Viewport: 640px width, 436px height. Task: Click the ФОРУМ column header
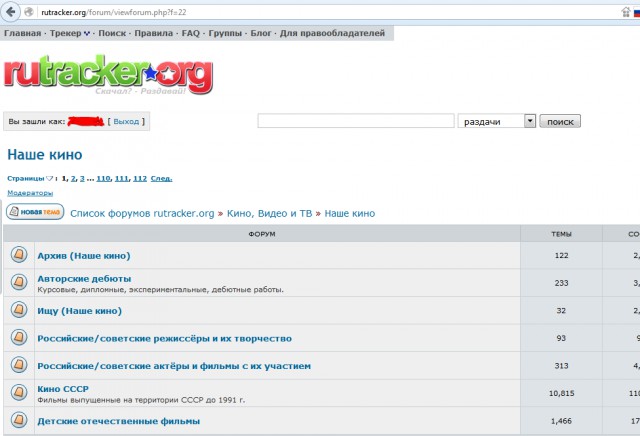point(262,234)
